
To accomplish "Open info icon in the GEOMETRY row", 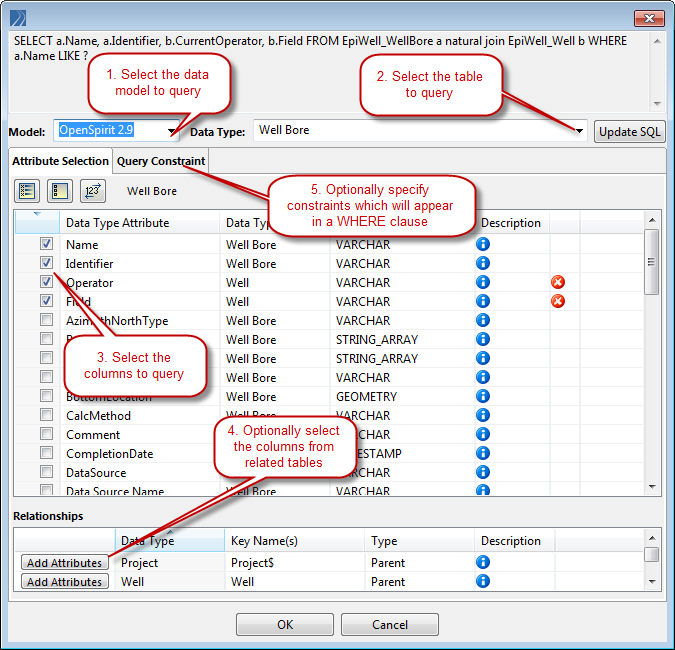I will point(483,396).
